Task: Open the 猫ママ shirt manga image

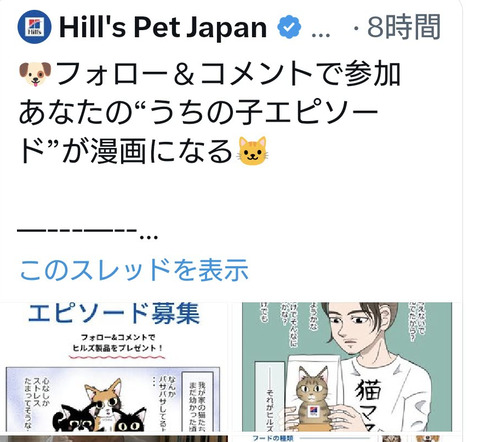Action: click(347, 367)
